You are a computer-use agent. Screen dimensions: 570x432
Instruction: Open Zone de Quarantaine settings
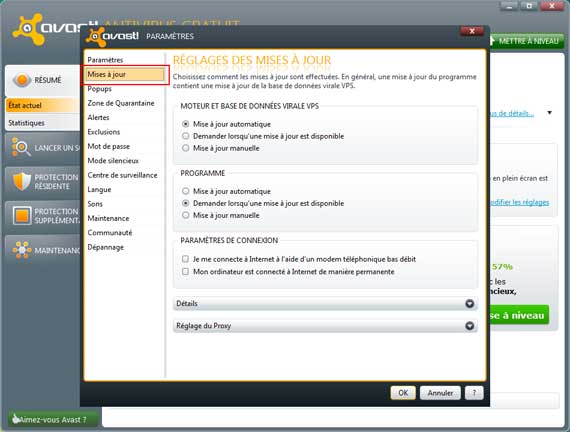point(121,103)
